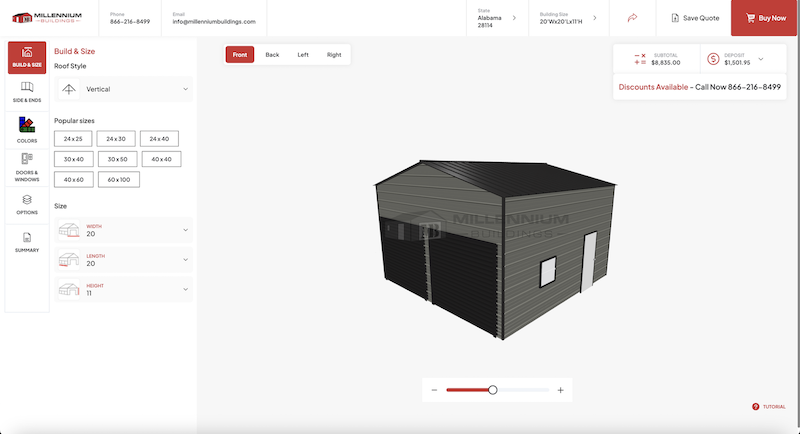
Task: Open the Colors section
Action: coord(27,129)
